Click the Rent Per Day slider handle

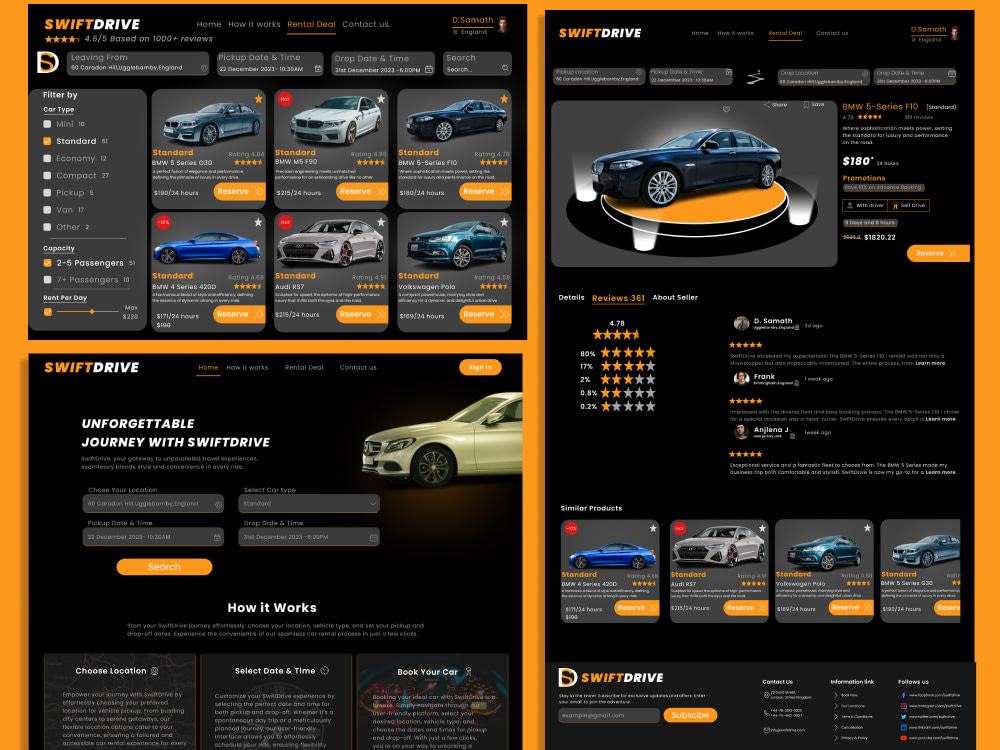click(92, 312)
